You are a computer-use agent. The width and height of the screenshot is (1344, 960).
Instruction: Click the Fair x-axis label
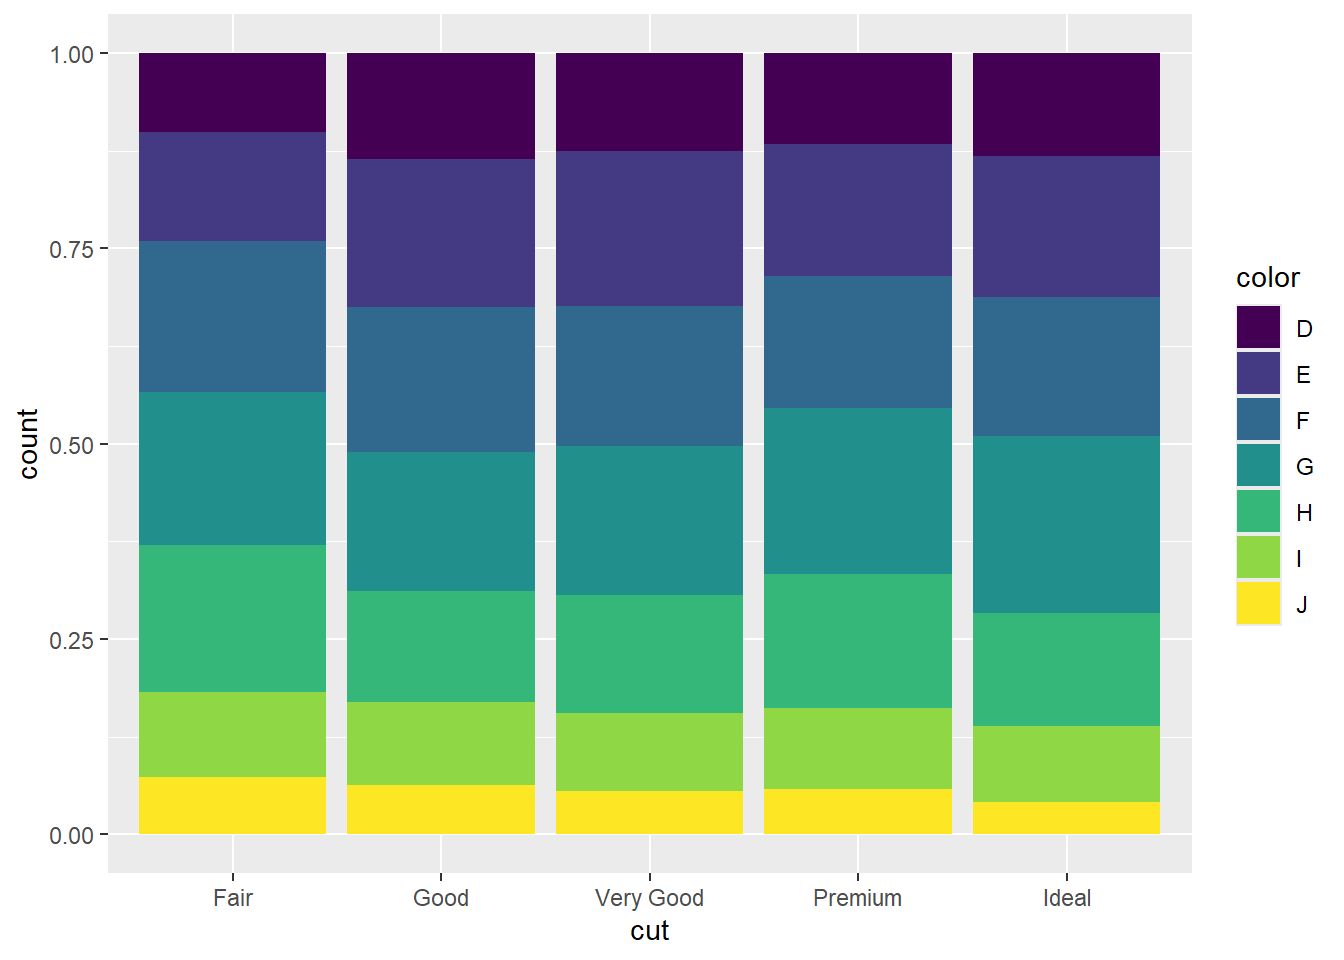coord(233,898)
